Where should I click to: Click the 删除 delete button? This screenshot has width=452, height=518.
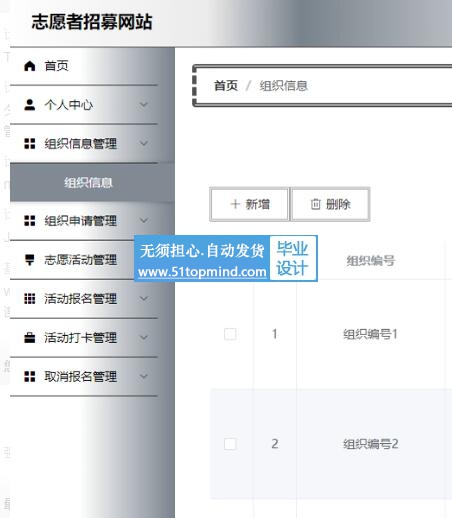click(330, 204)
